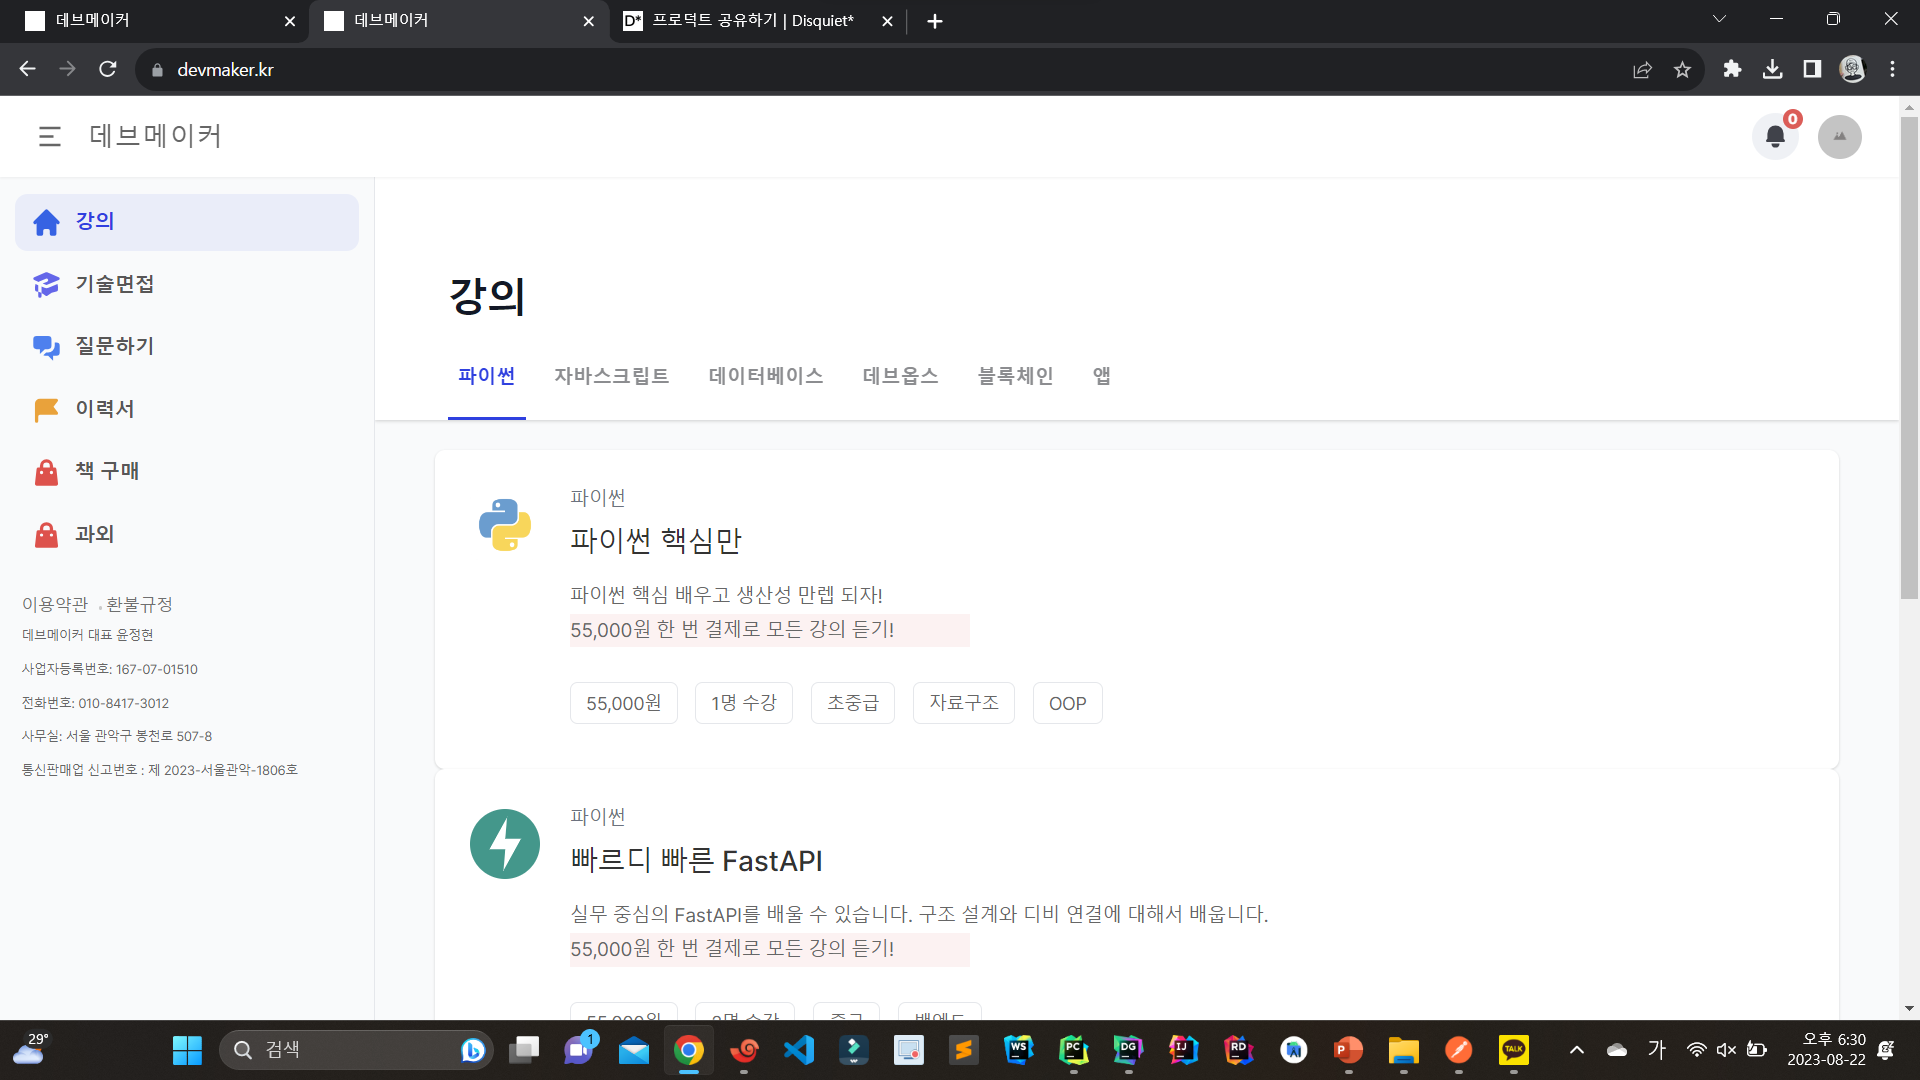The width and height of the screenshot is (1920, 1080).
Task: Open 질문하기 in the sidebar
Action: [187, 347]
